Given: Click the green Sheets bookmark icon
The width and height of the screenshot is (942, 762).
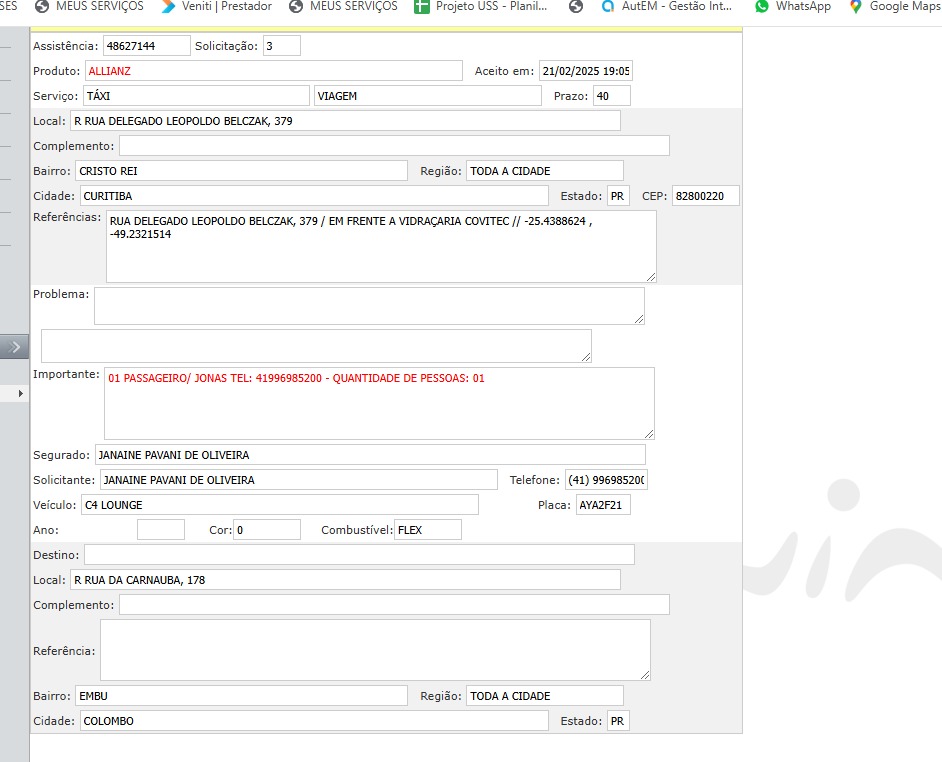Looking at the screenshot, I should click(422, 7).
